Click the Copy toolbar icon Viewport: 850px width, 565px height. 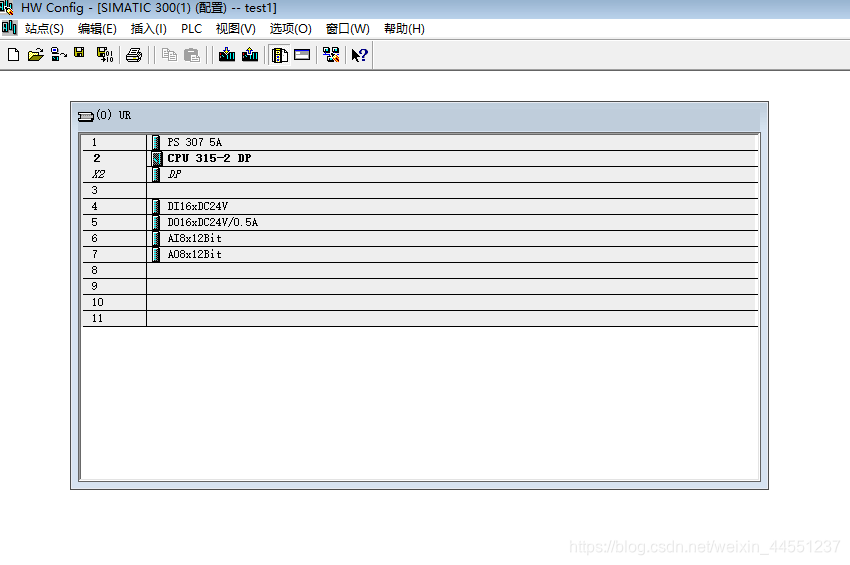tap(170, 55)
